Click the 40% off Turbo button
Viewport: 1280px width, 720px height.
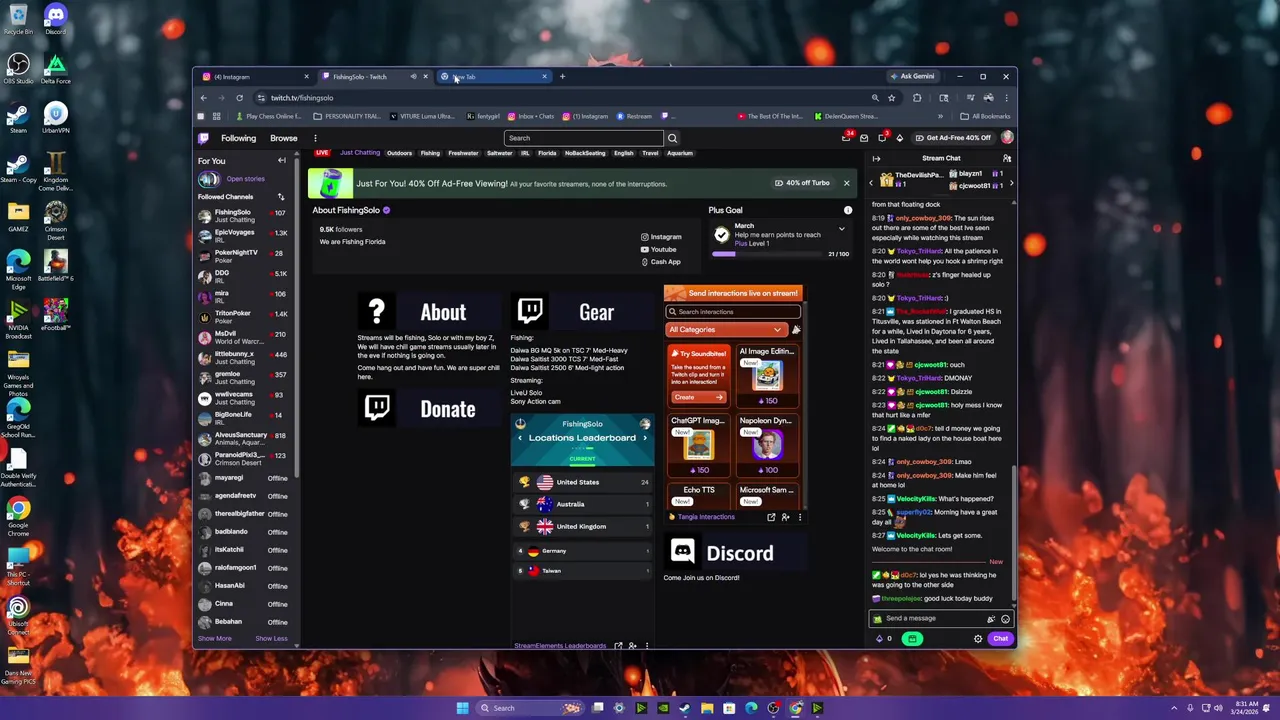click(x=802, y=183)
